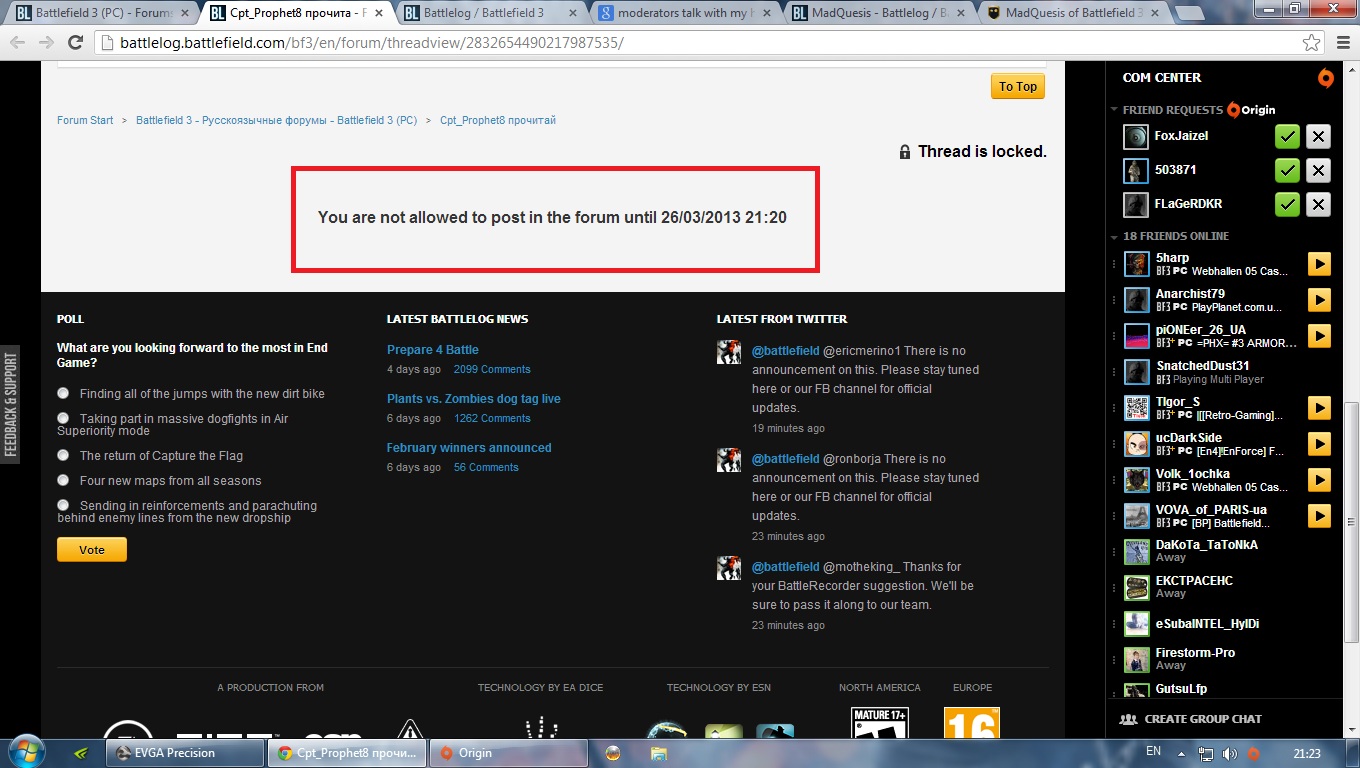Open options handle next to 5harp
This screenshot has width=1360, height=768.
[x=1115, y=264]
